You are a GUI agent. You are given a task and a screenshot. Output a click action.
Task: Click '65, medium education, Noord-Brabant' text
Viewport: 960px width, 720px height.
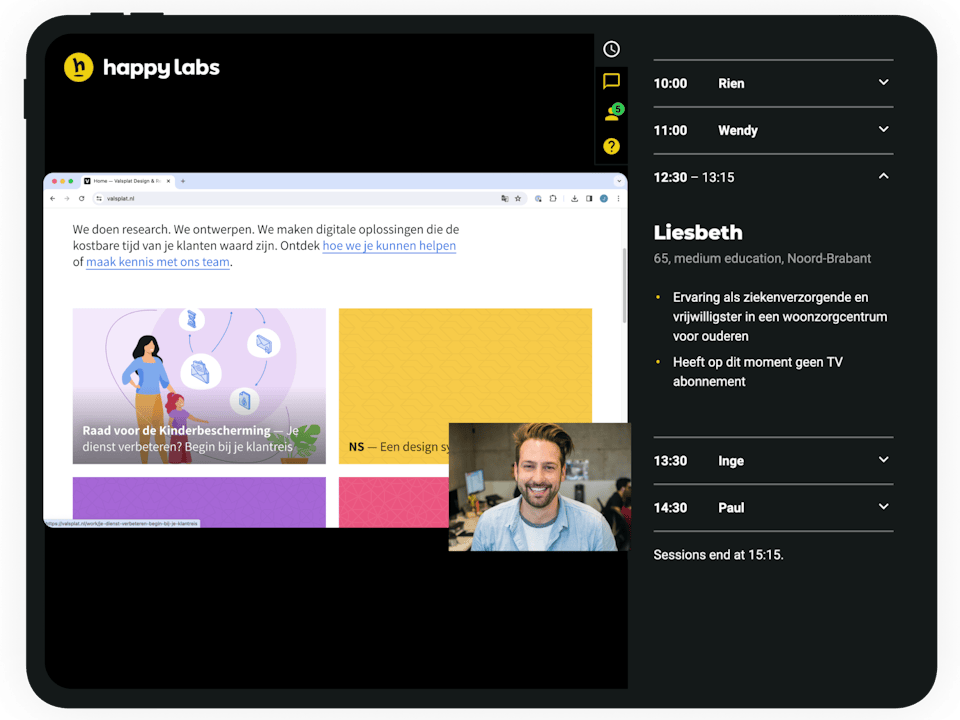[x=762, y=258]
